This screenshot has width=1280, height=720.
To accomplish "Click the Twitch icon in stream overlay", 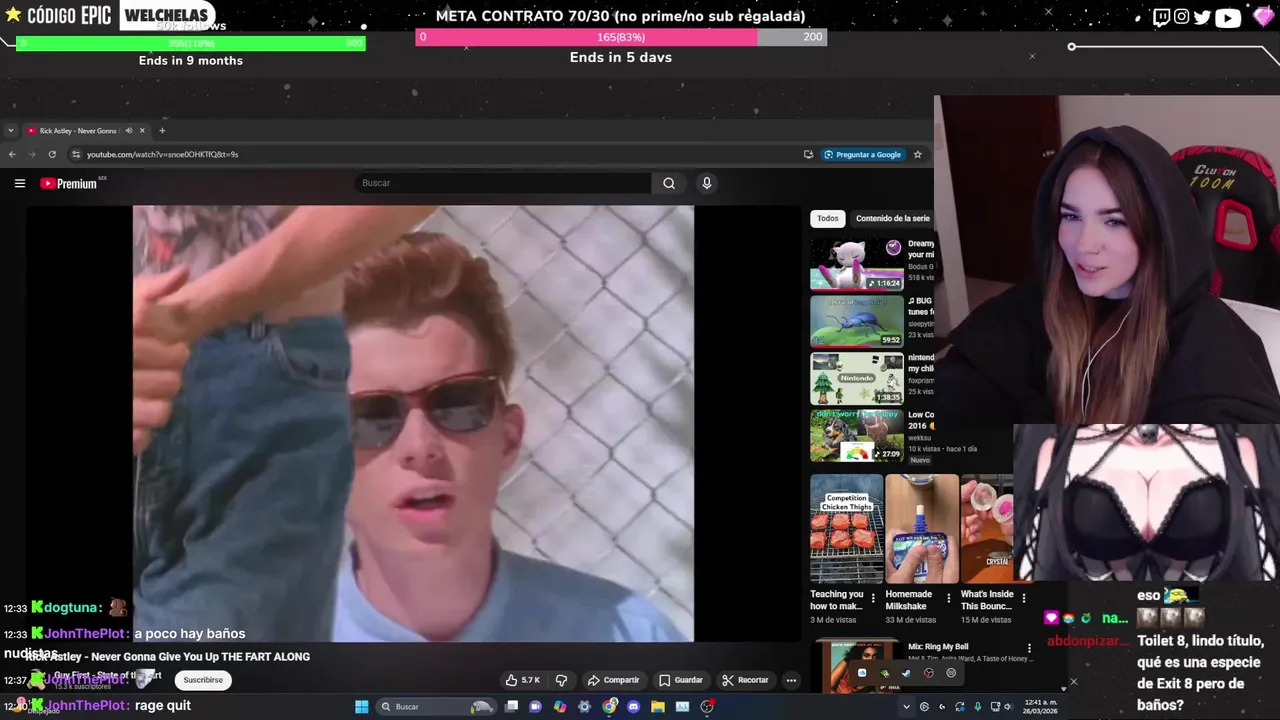I will 1161,17.
